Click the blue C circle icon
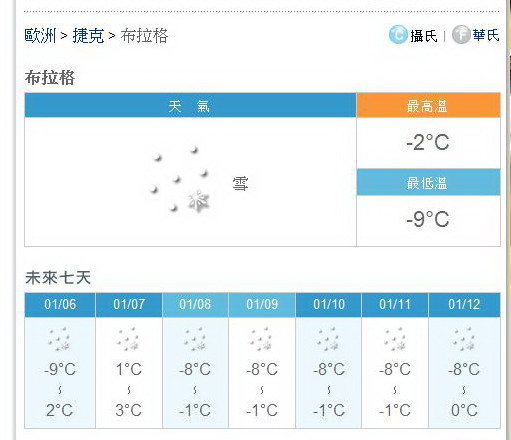511x440 pixels. pyautogui.click(x=398, y=35)
